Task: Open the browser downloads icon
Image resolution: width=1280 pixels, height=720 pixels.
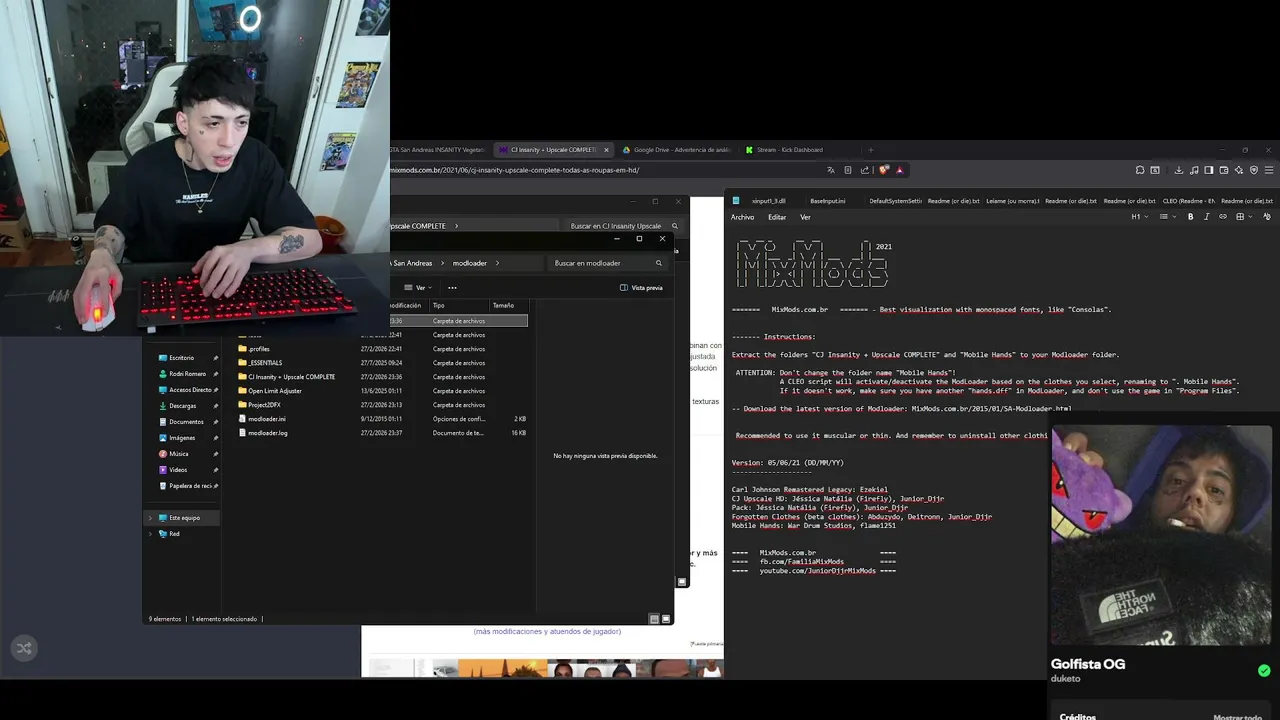Action: click(x=1179, y=170)
